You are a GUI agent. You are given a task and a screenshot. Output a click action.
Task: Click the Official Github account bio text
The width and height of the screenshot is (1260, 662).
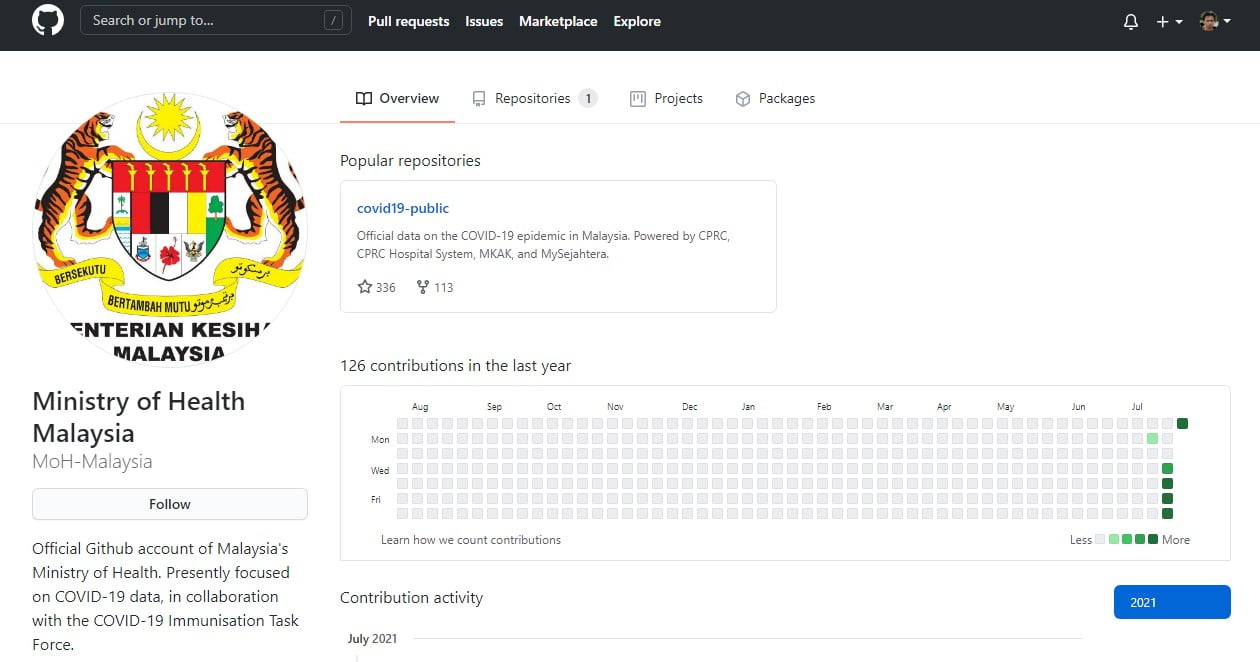point(165,596)
